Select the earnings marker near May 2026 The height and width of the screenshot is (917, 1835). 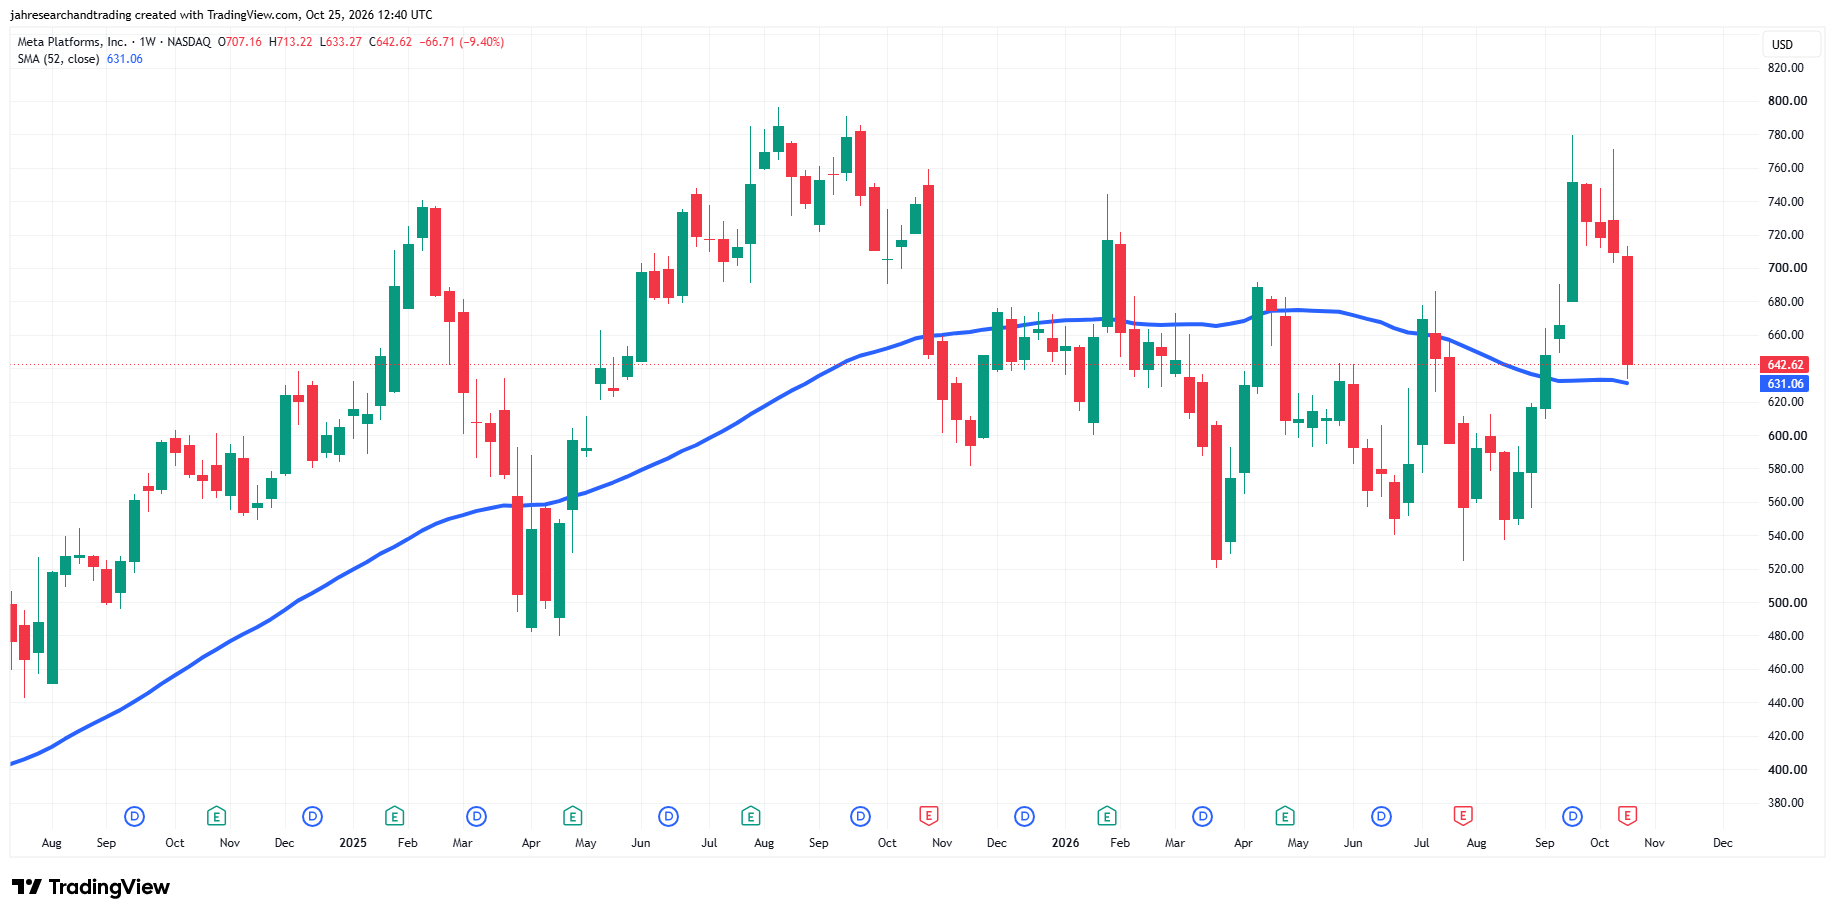1285,816
